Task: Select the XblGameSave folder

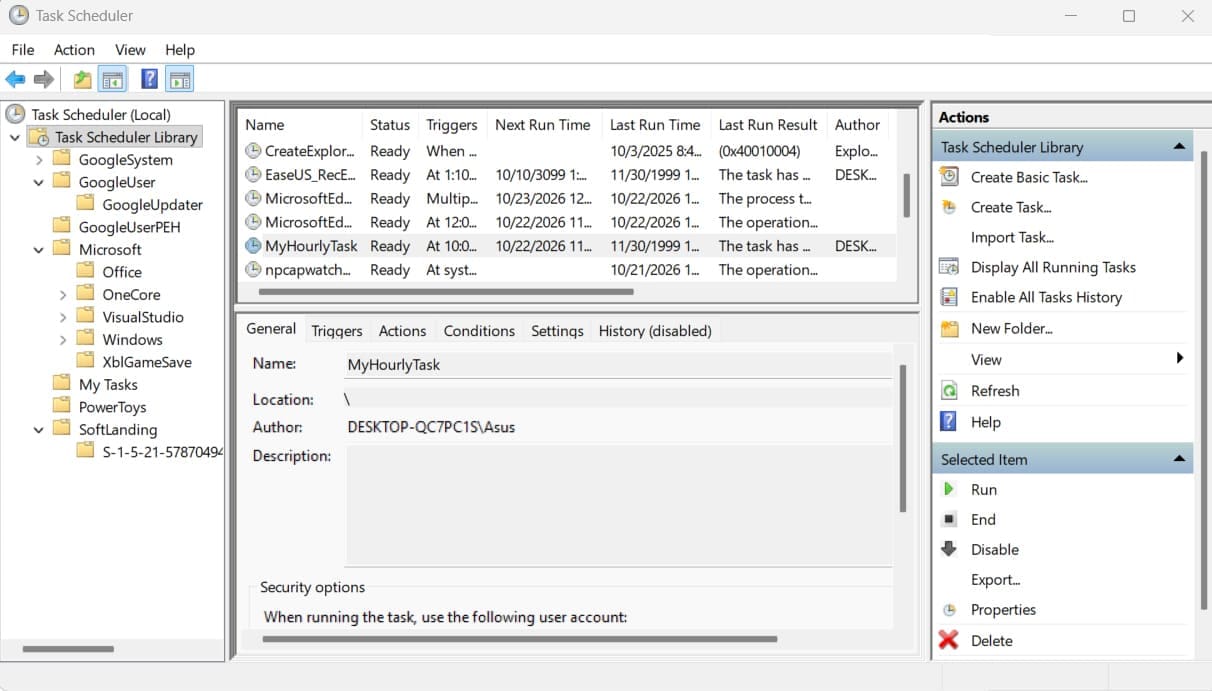Action: click(147, 362)
